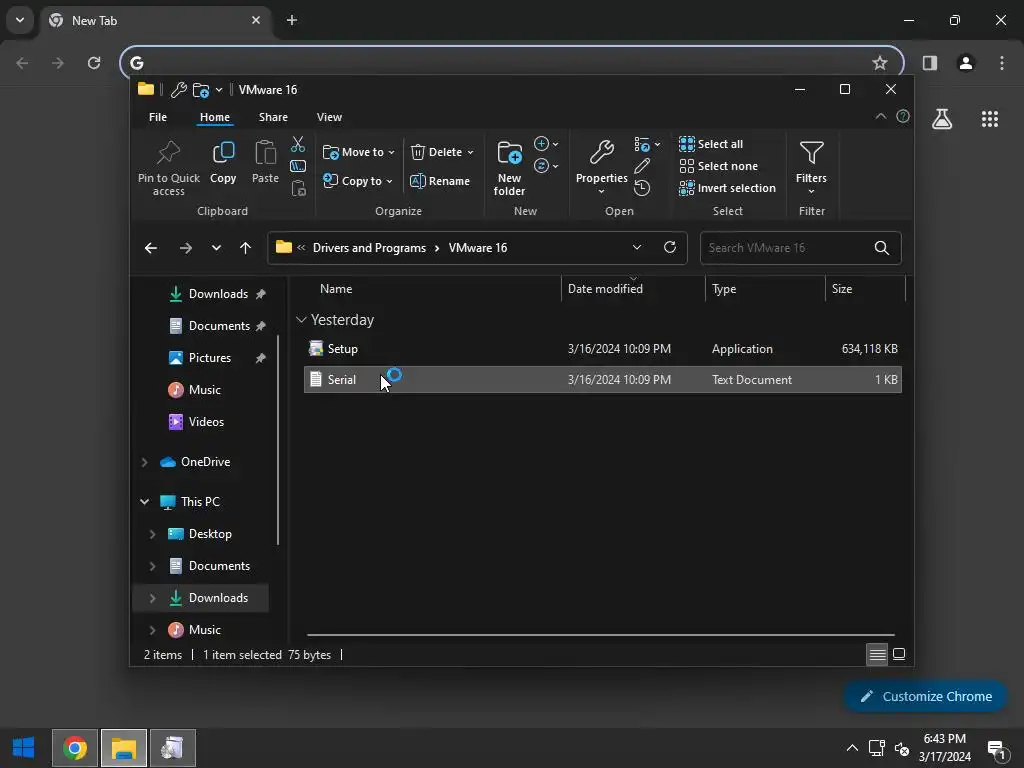1024x768 pixels.
Task: Collapse This PC tree node
Action: 144,502
